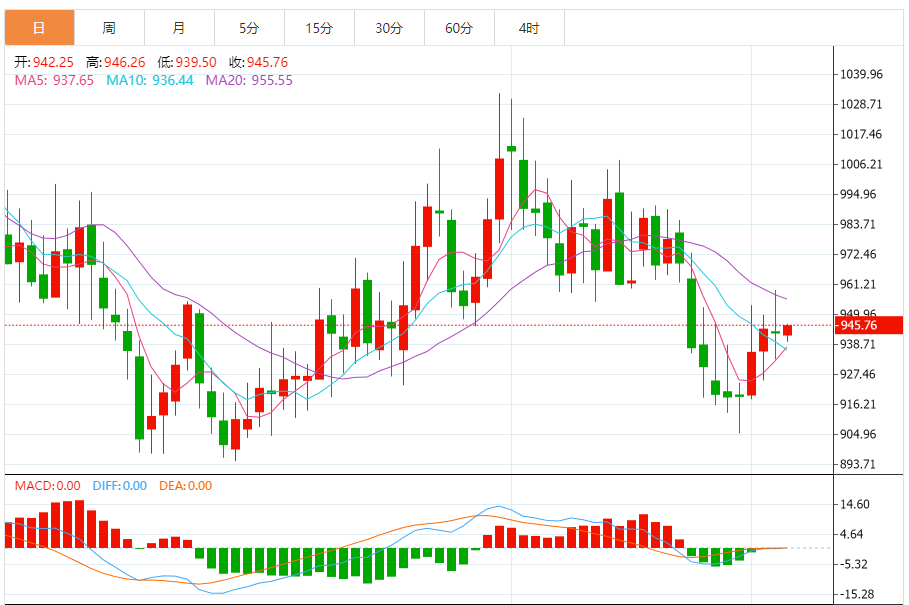
Task: Switch to the 月 monthly tab
Action: coord(179,28)
